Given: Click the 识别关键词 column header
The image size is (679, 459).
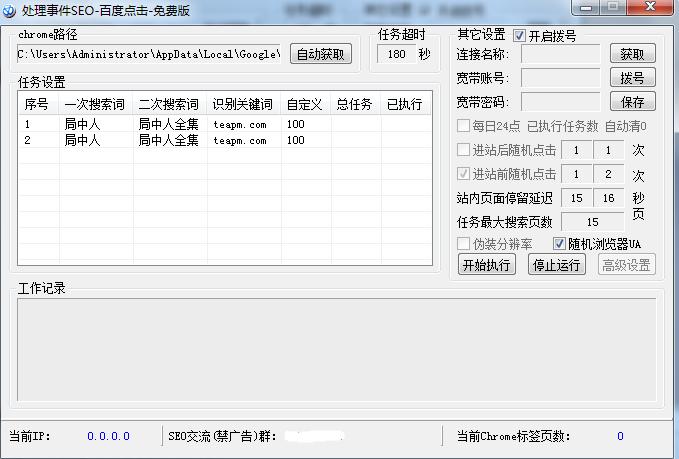Looking at the screenshot, I should [244, 104].
